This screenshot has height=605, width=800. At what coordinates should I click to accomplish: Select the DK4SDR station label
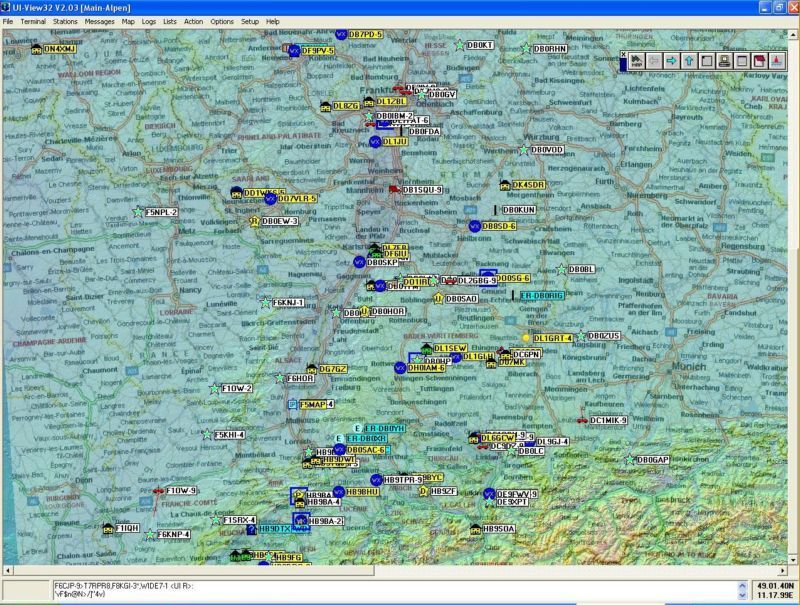coord(528,185)
